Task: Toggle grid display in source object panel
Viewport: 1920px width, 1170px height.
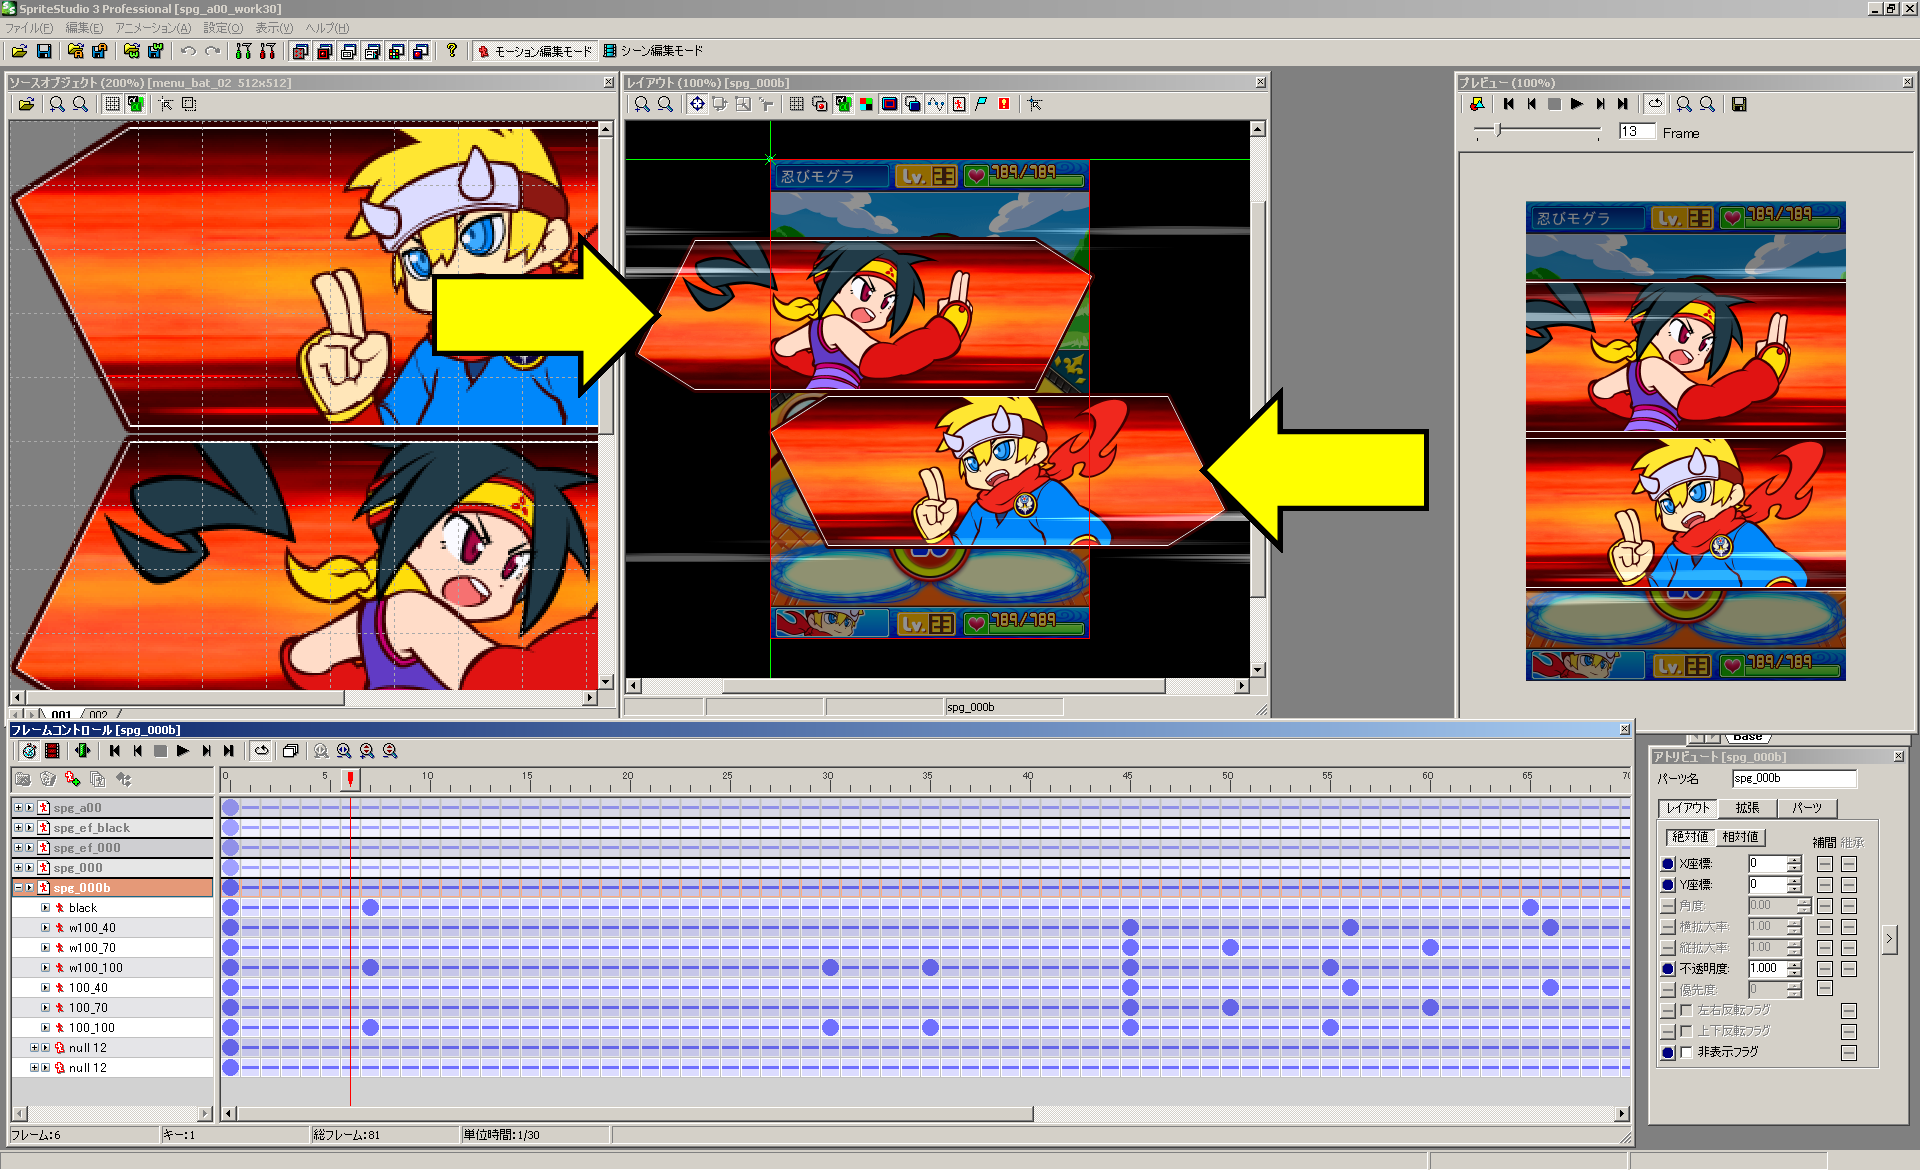Action: [112, 104]
